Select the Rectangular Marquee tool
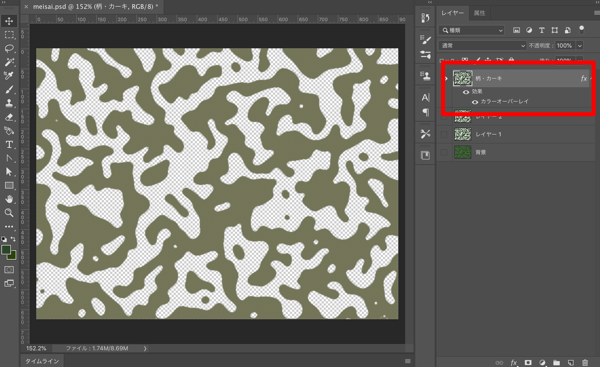Viewport: 600px width, 367px height. coord(9,35)
